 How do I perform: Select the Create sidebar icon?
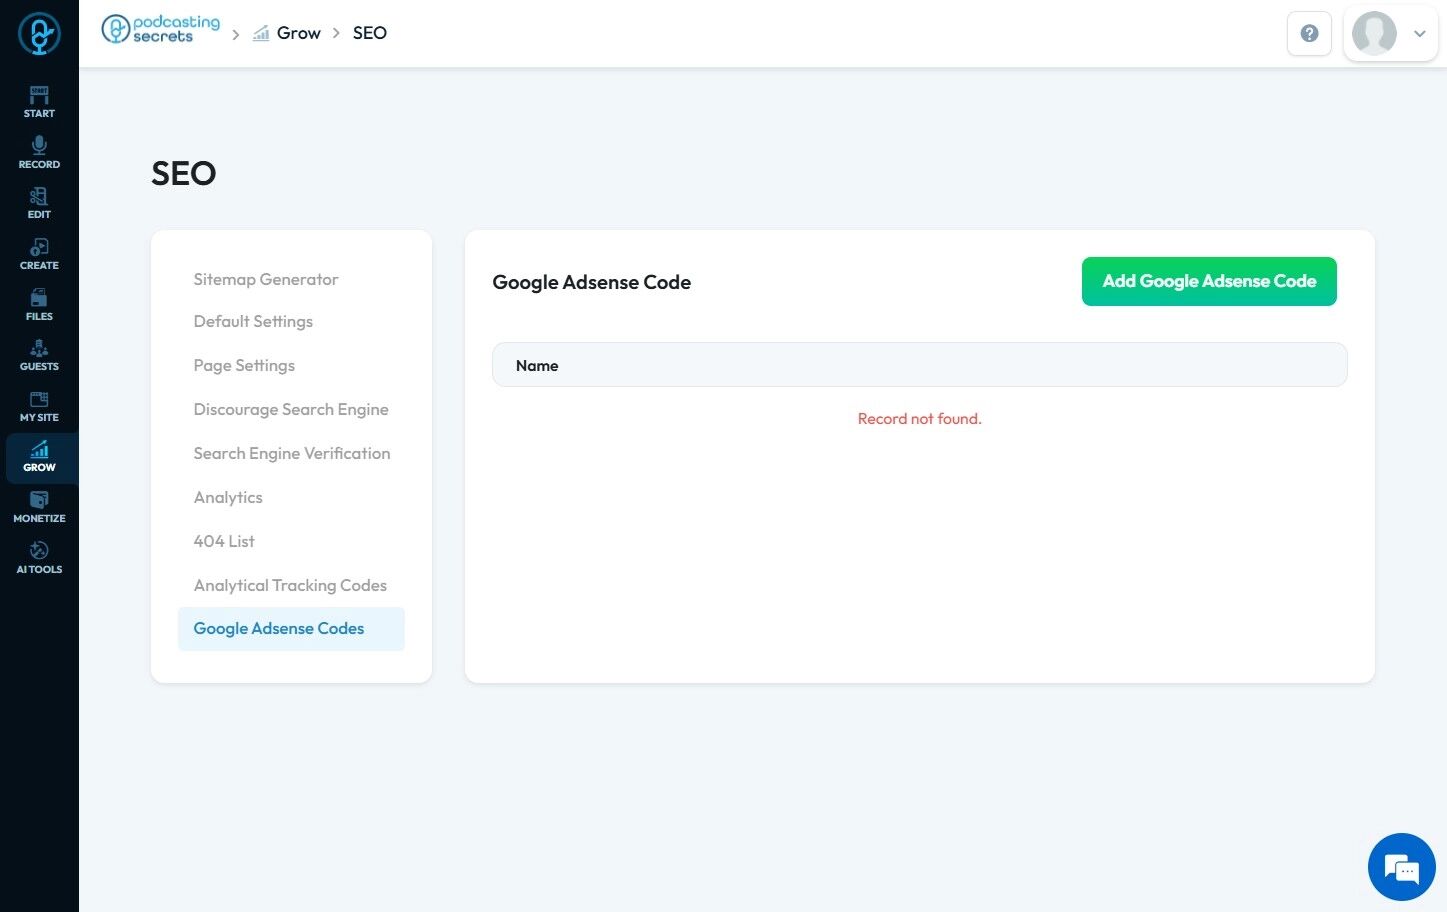point(39,254)
